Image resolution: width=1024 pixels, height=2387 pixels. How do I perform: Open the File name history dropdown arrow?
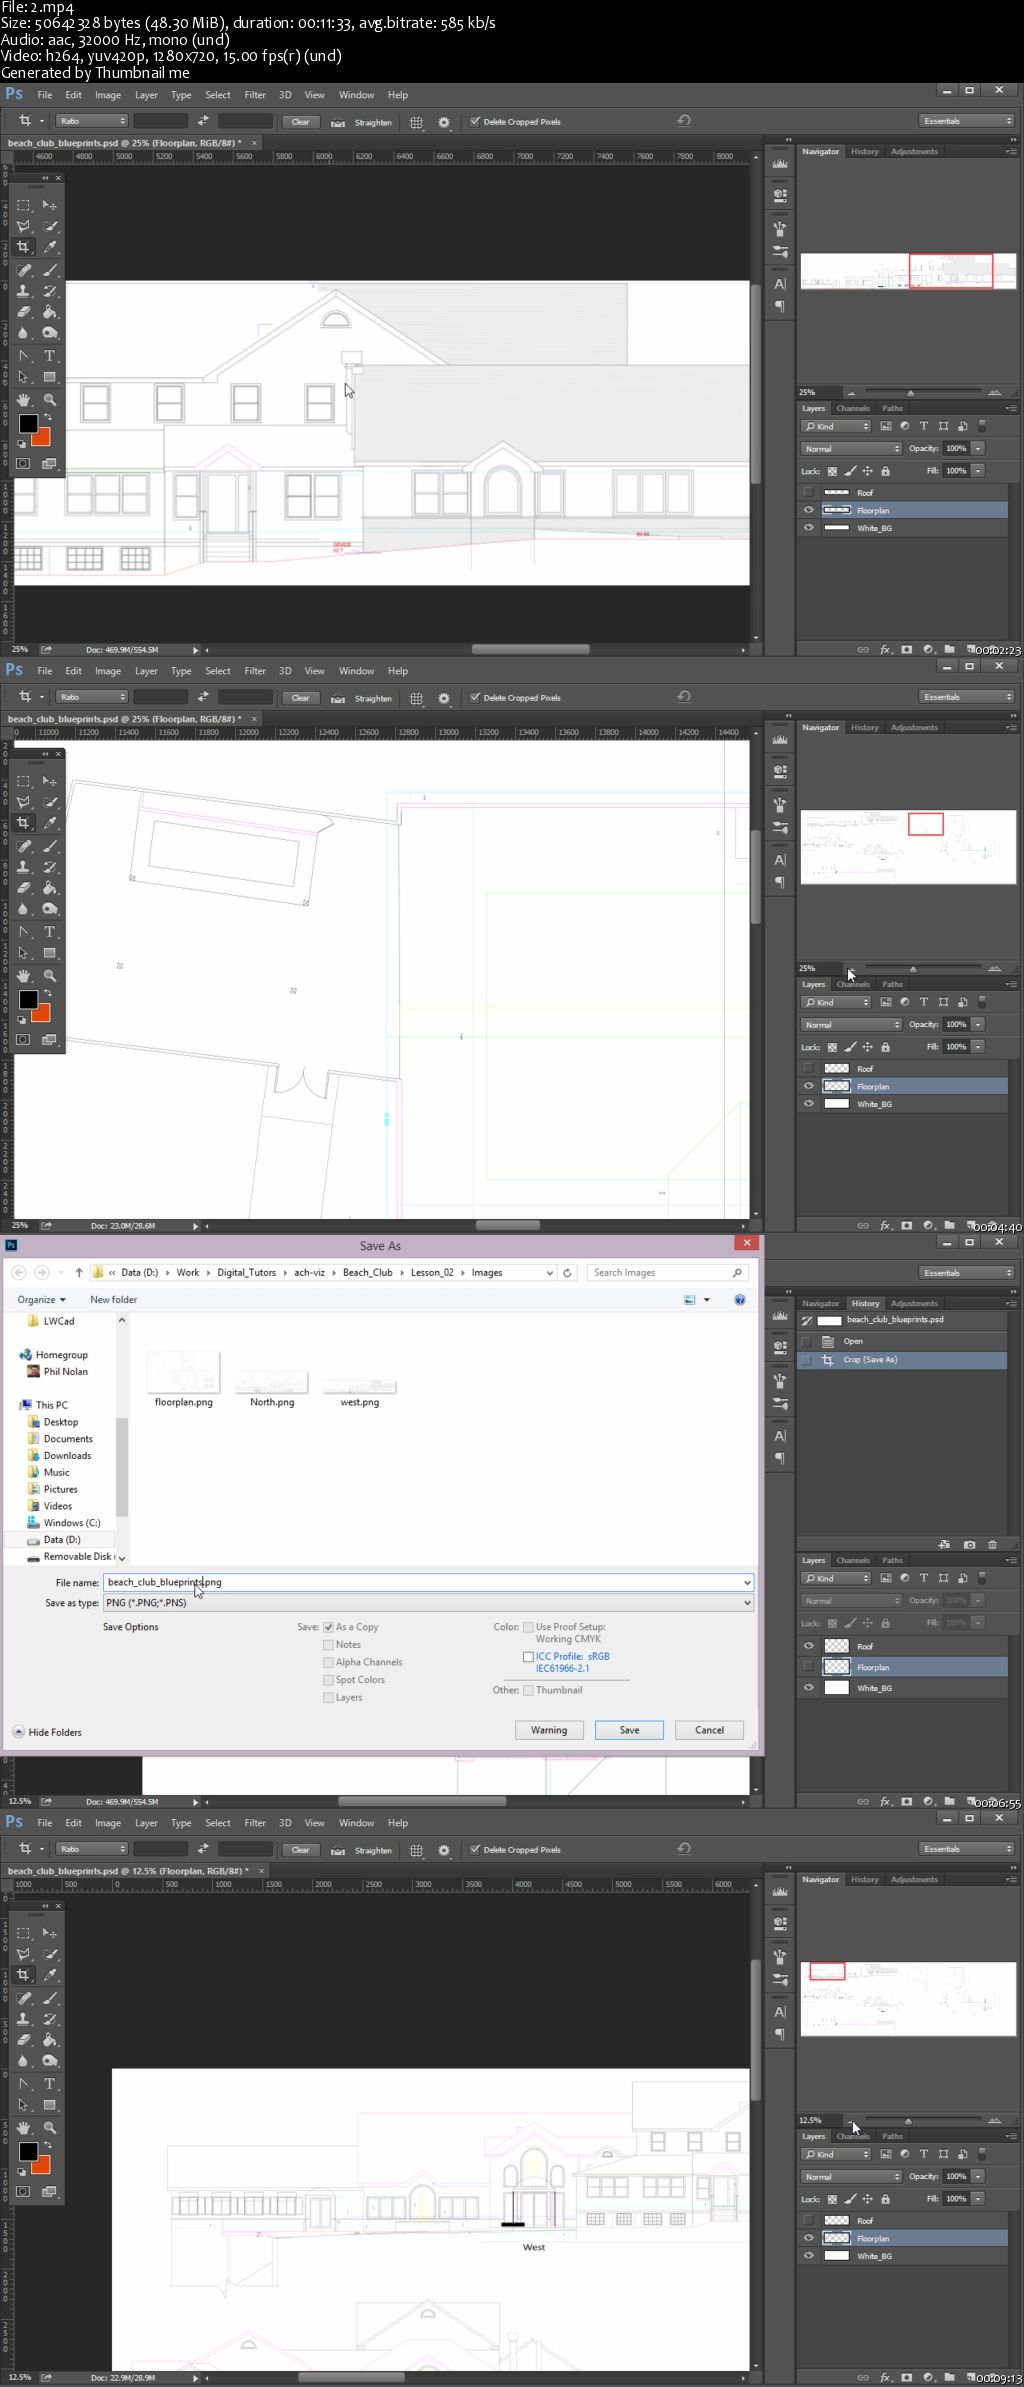(x=746, y=1582)
